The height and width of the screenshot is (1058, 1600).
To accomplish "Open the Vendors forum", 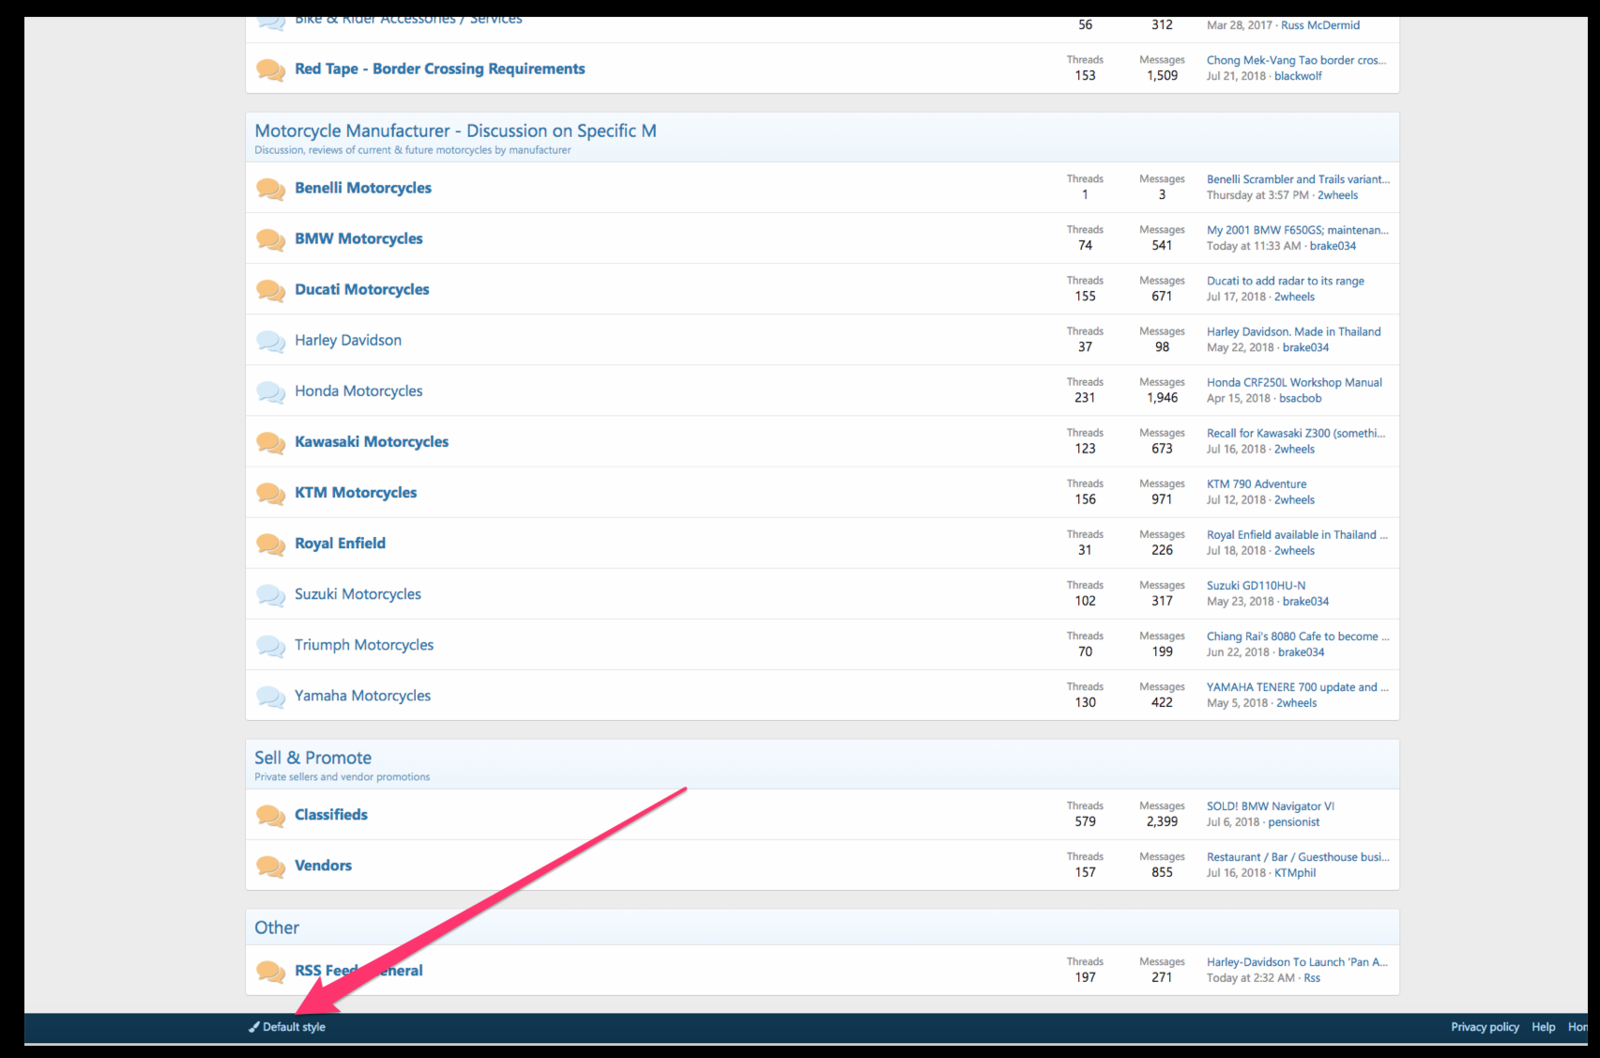I will coord(323,866).
